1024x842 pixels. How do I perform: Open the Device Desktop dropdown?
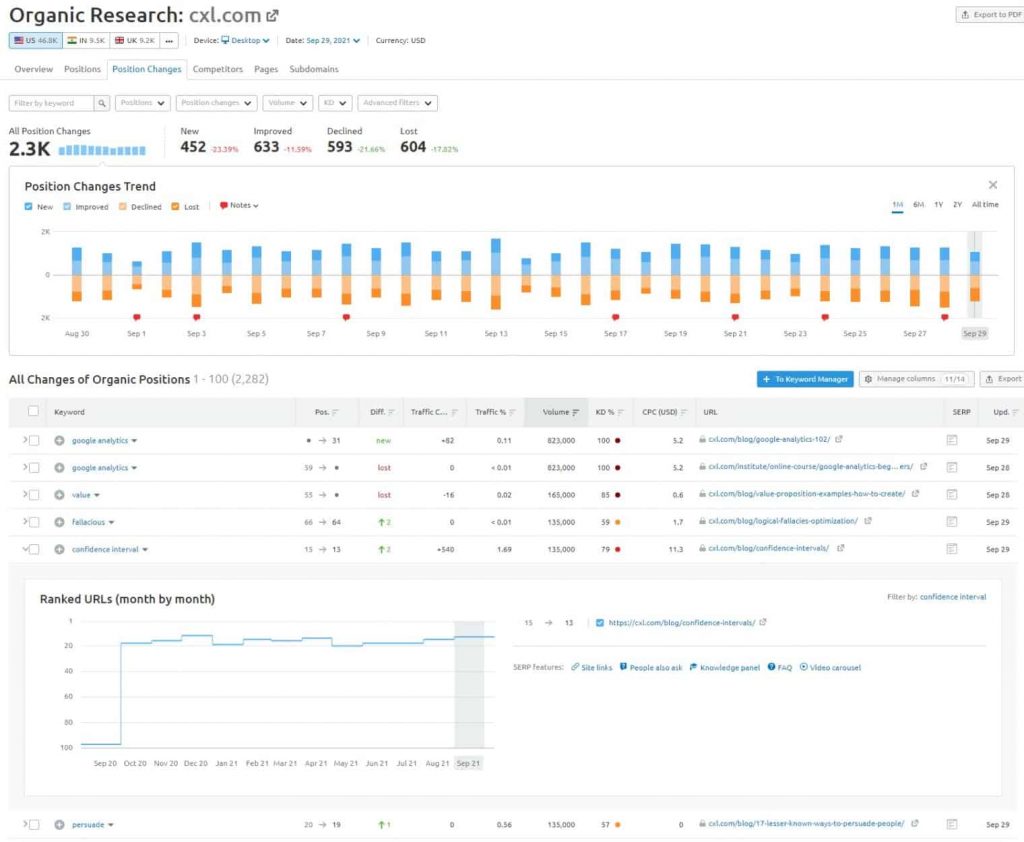[x=245, y=40]
